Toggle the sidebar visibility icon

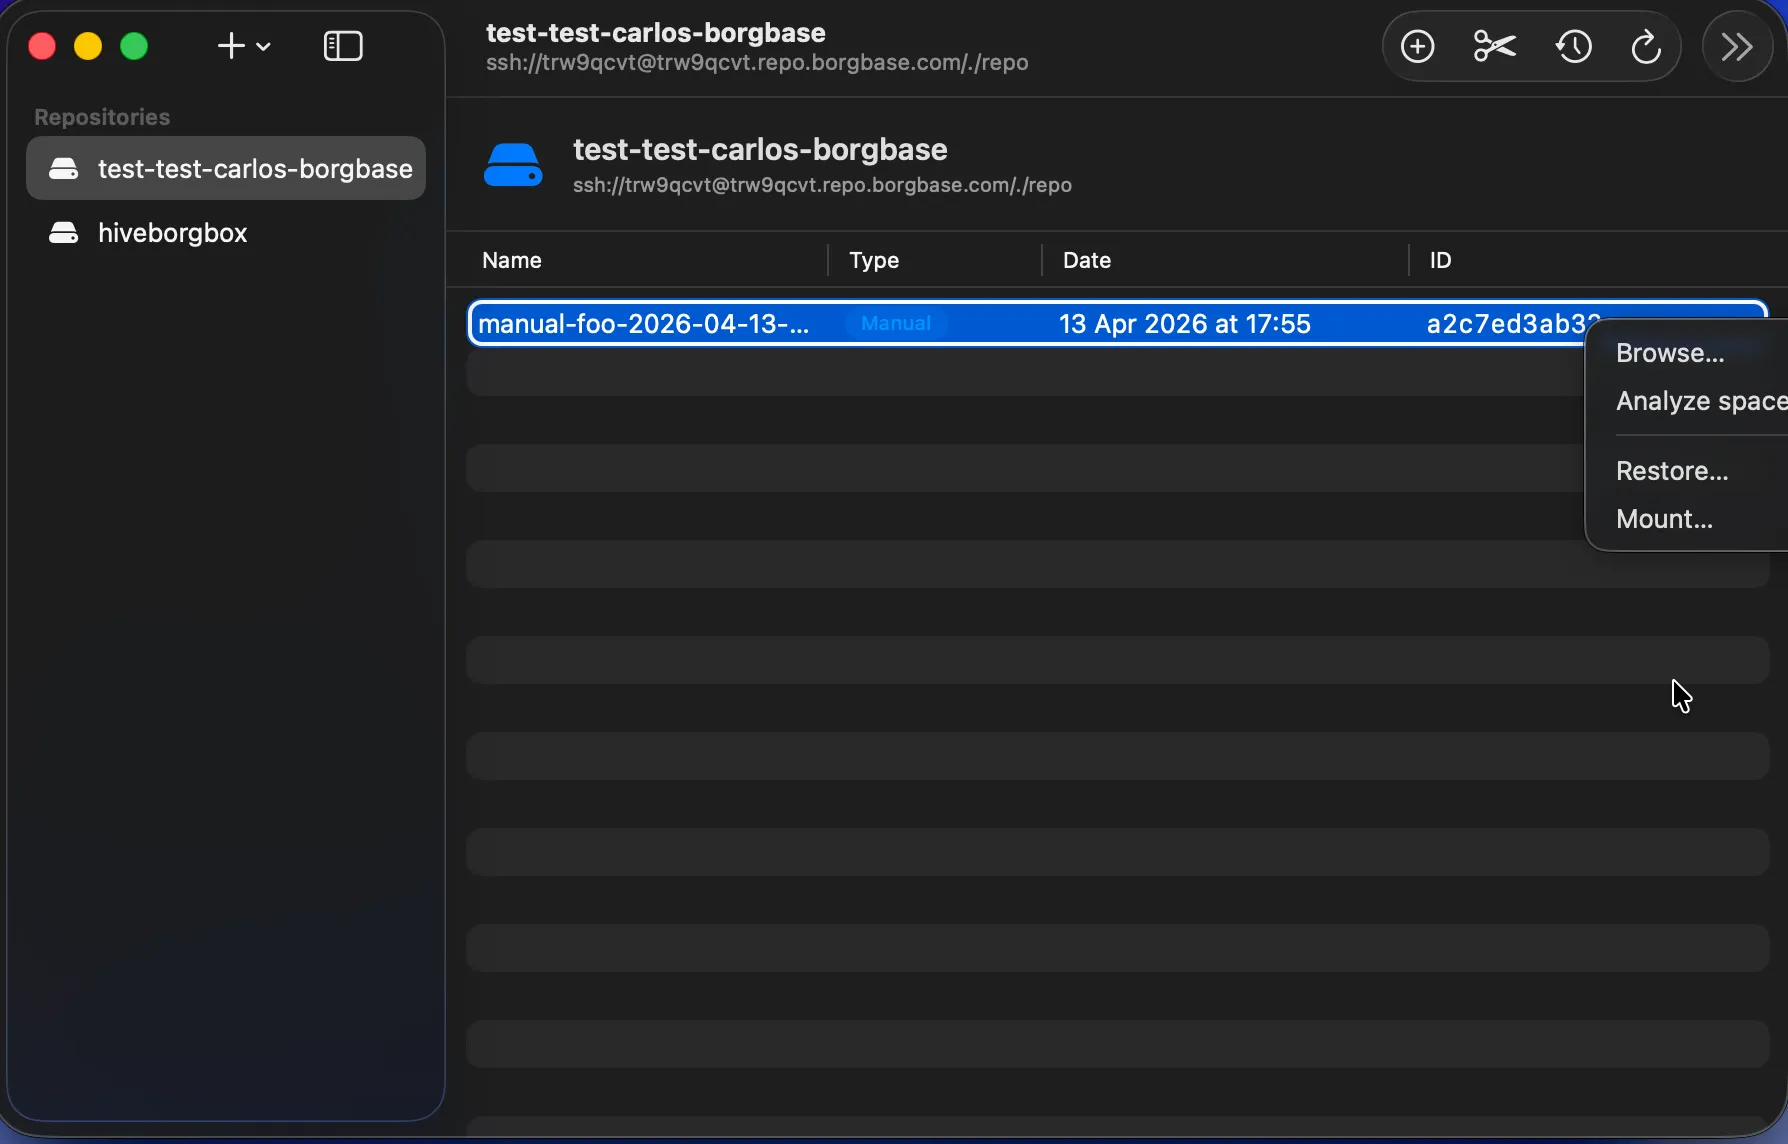(343, 46)
